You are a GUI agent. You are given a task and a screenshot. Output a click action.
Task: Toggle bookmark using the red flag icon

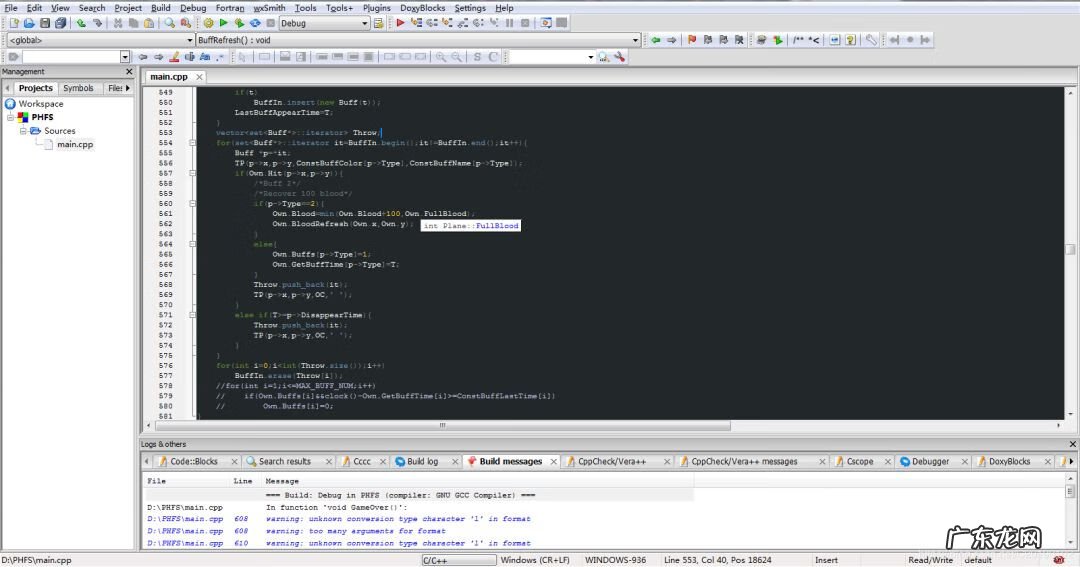point(691,40)
